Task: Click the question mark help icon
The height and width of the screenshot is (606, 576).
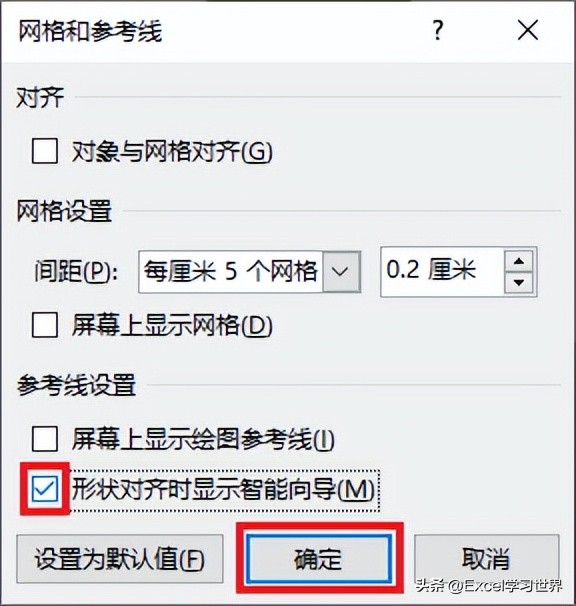Action: pos(438,31)
